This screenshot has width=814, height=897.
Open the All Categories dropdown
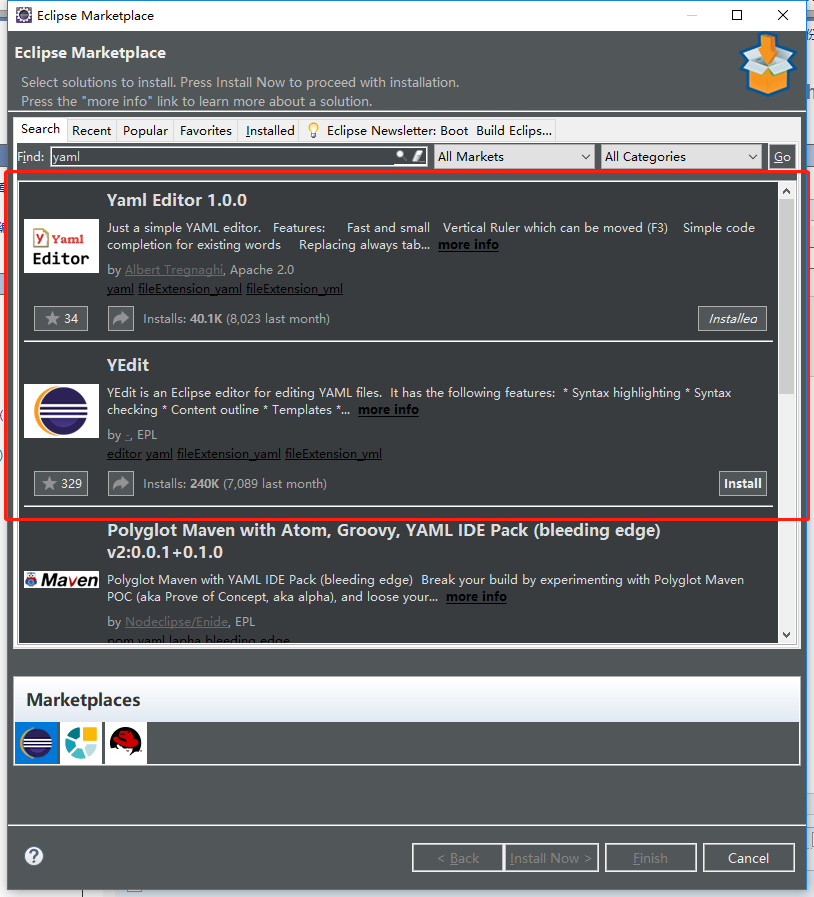point(681,157)
